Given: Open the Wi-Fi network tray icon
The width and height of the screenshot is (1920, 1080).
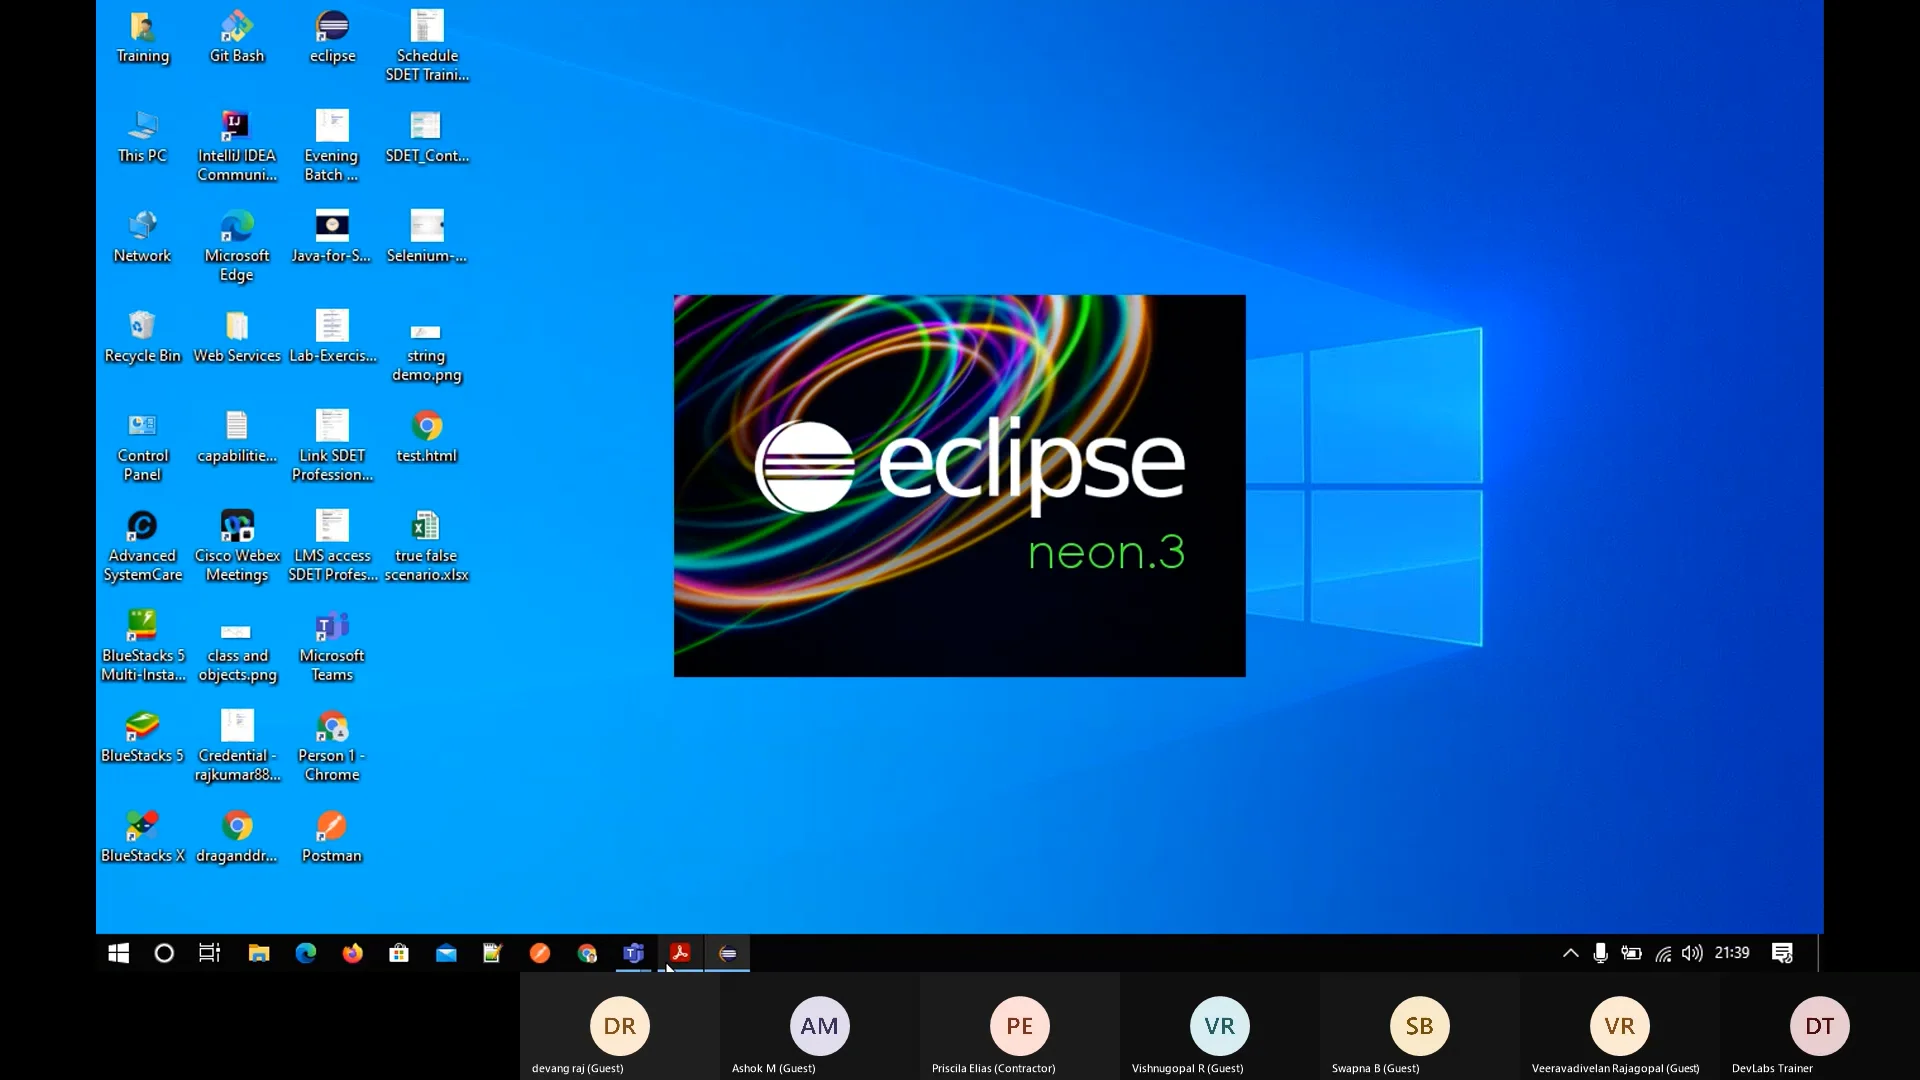Looking at the screenshot, I should coord(1663,953).
